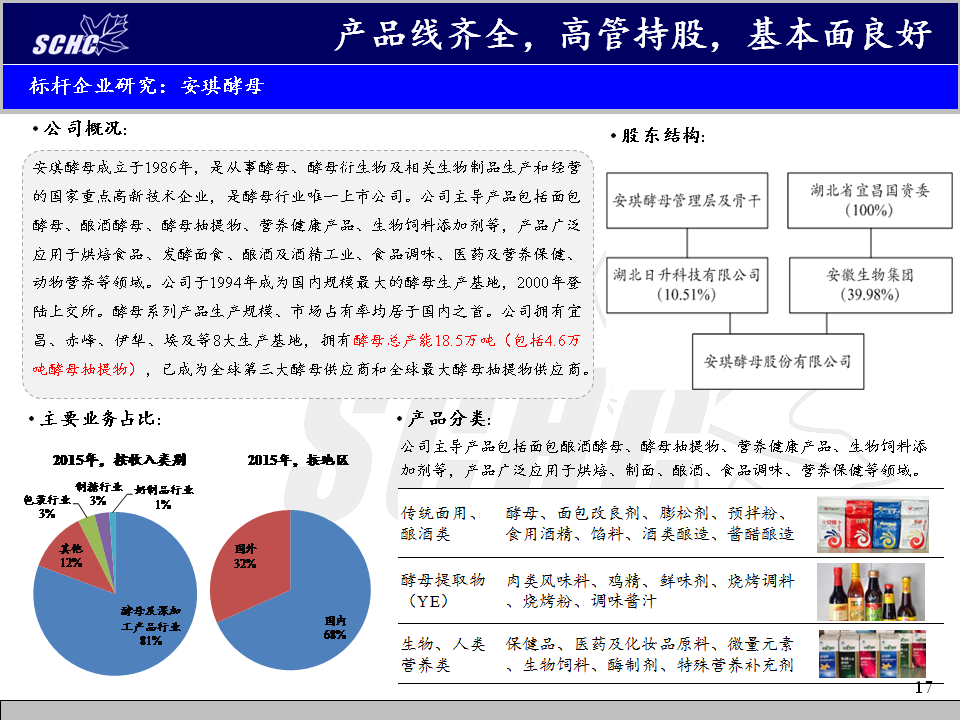The height and width of the screenshot is (720, 960).
Task: Click the nutrition product boxes image
Action: tap(871, 655)
